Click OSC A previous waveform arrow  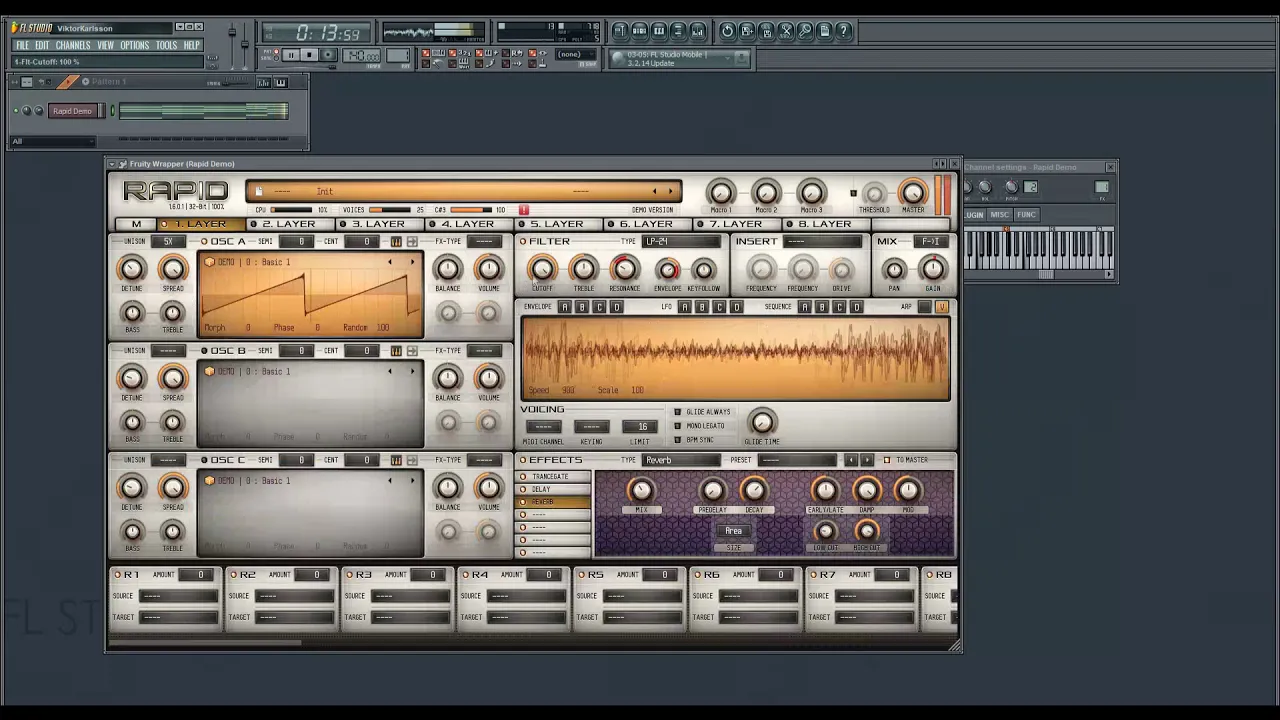[391, 262]
